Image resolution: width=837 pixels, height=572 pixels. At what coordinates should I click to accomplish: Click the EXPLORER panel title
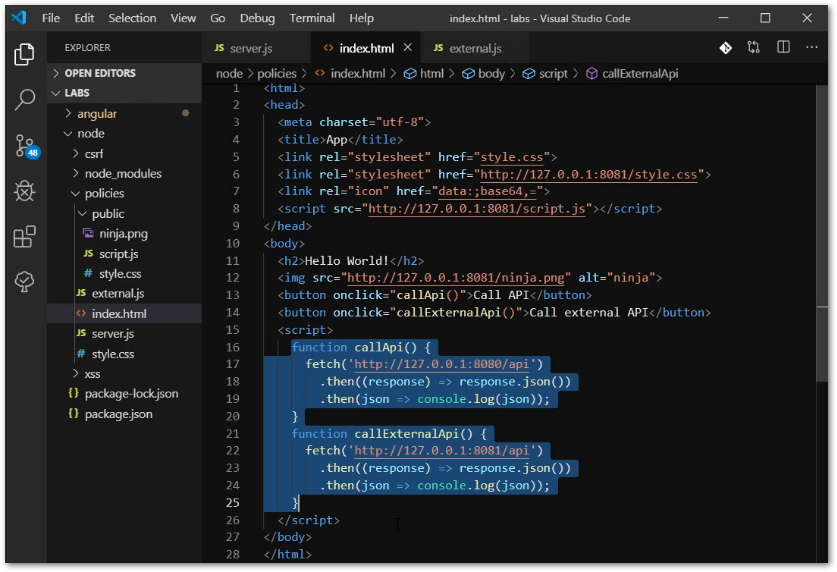pyautogui.click(x=88, y=47)
